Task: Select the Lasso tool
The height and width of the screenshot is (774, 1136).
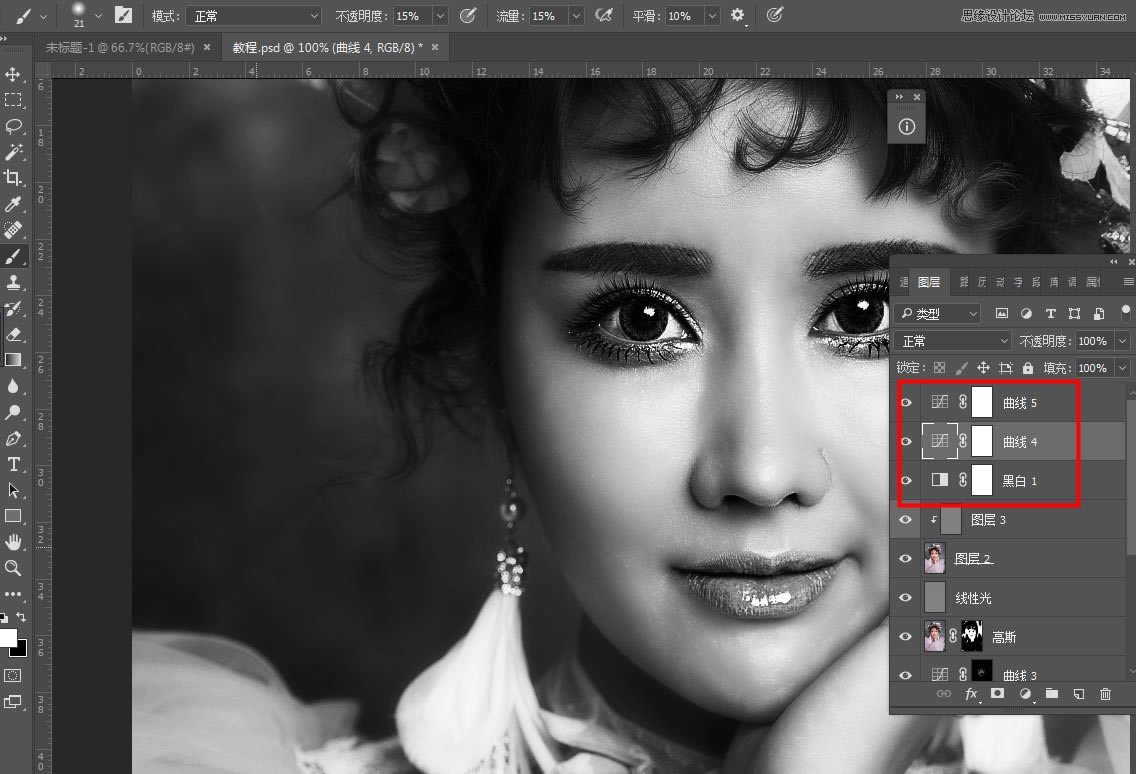Action: click(13, 126)
